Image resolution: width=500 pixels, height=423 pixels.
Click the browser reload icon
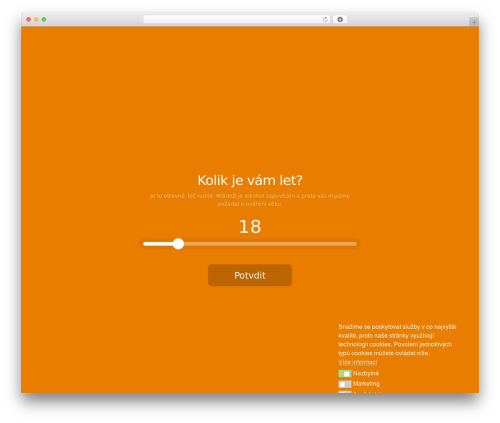click(x=325, y=19)
